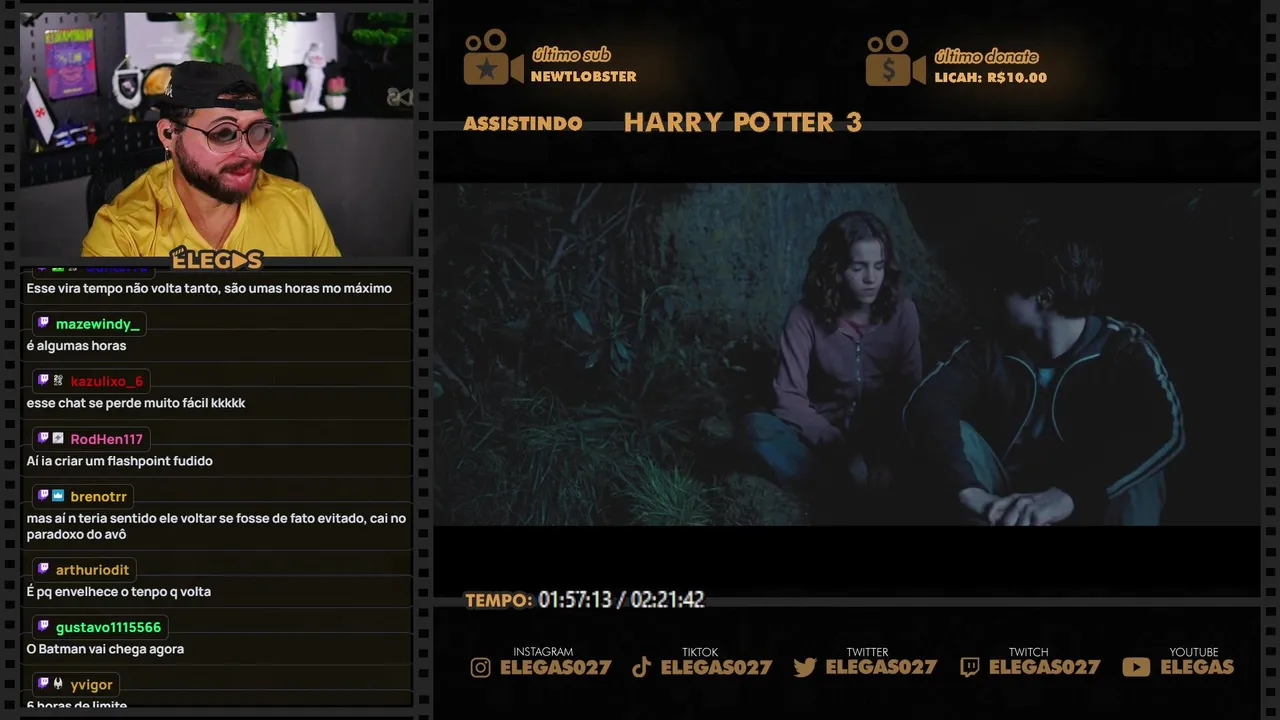Open chat user yvigor

tap(91, 685)
